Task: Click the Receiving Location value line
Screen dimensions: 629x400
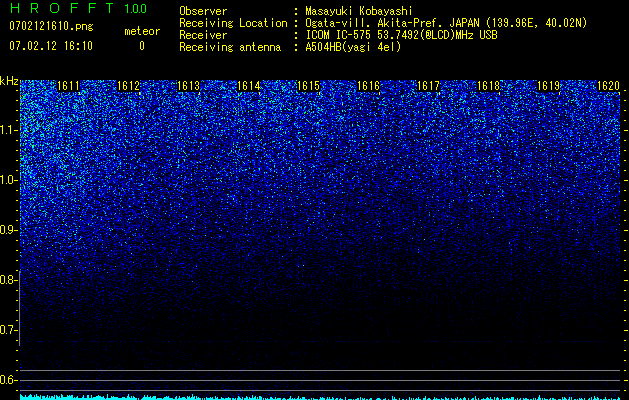Action: 446,23
